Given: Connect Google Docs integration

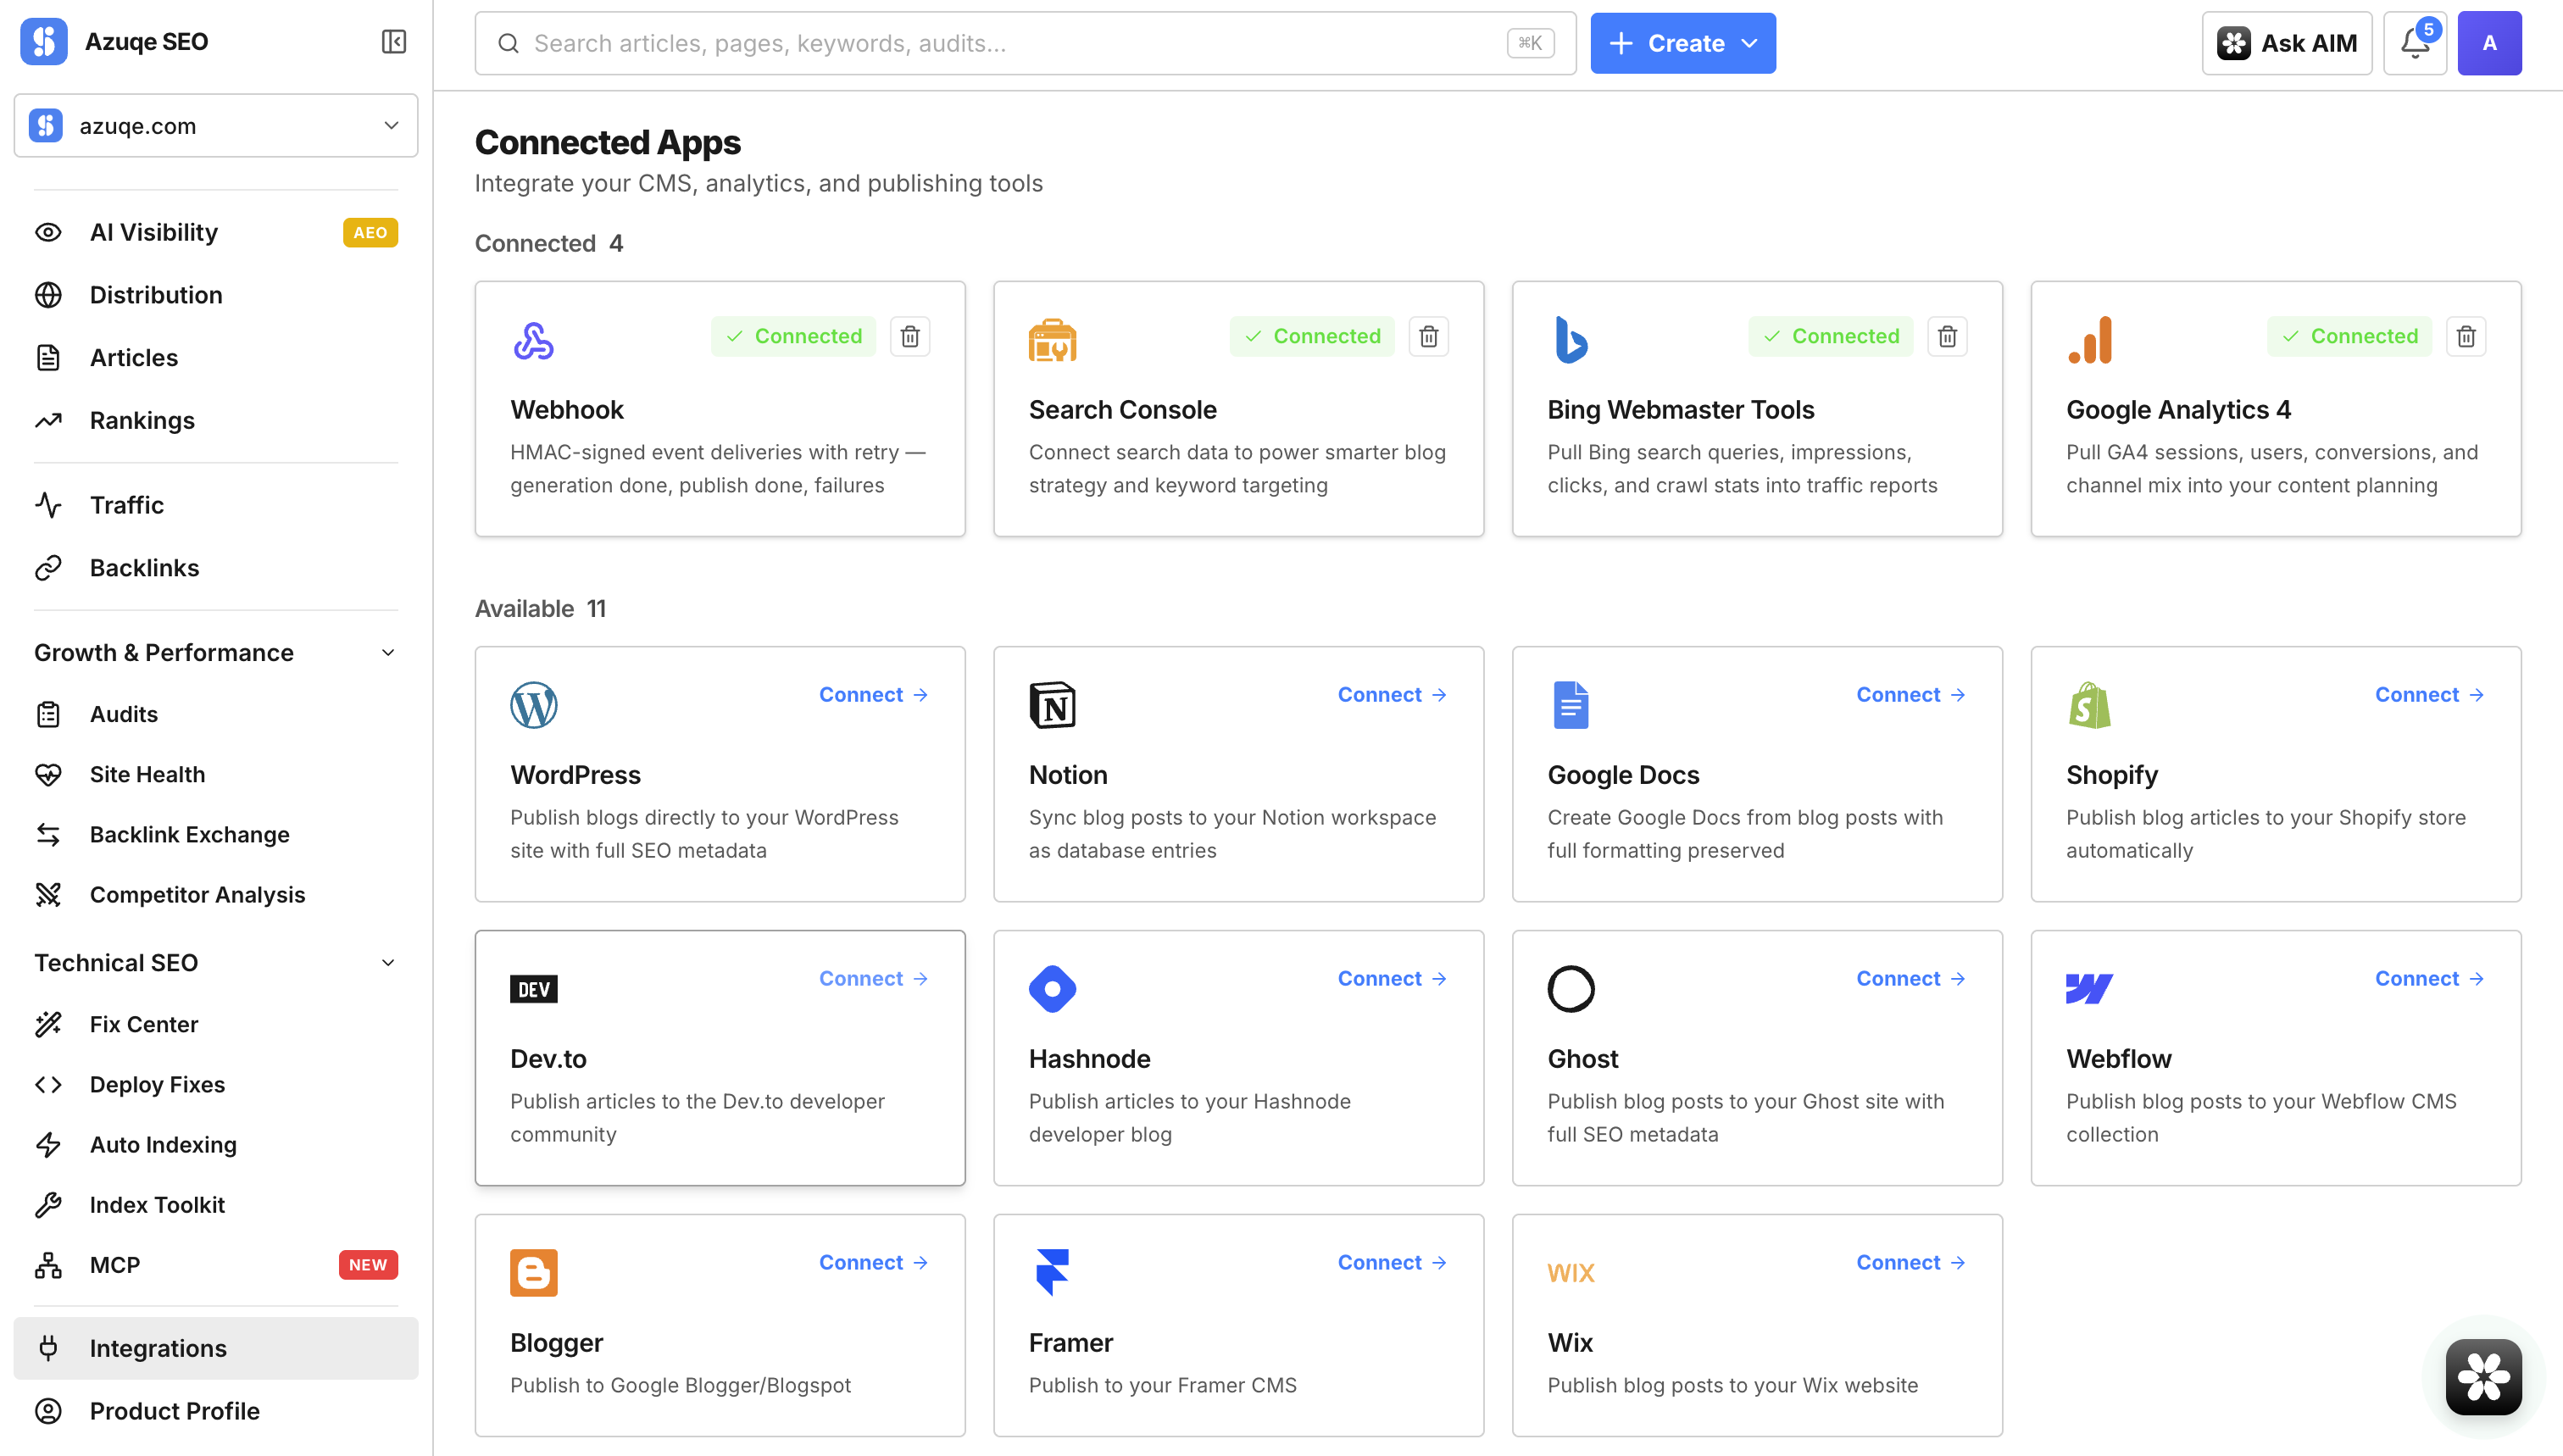Looking at the screenshot, I should click(1911, 695).
